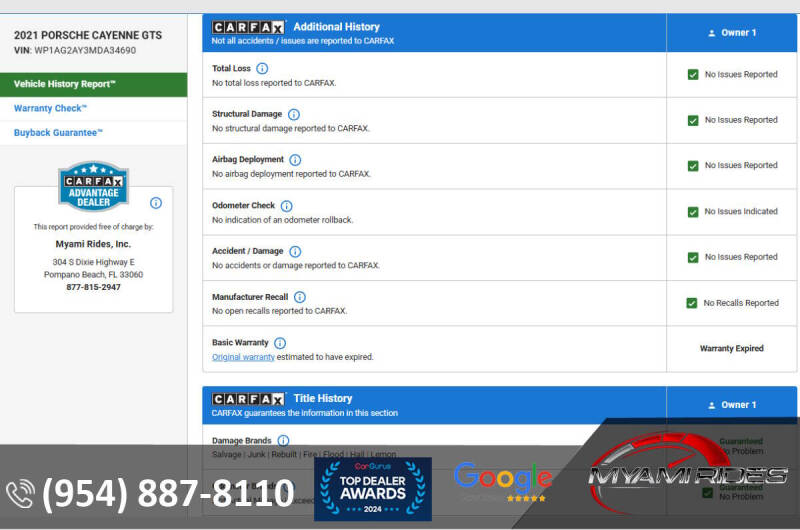This screenshot has height=530, width=800.
Task: Click Manufacturer Recall info icon
Action: coord(300,297)
